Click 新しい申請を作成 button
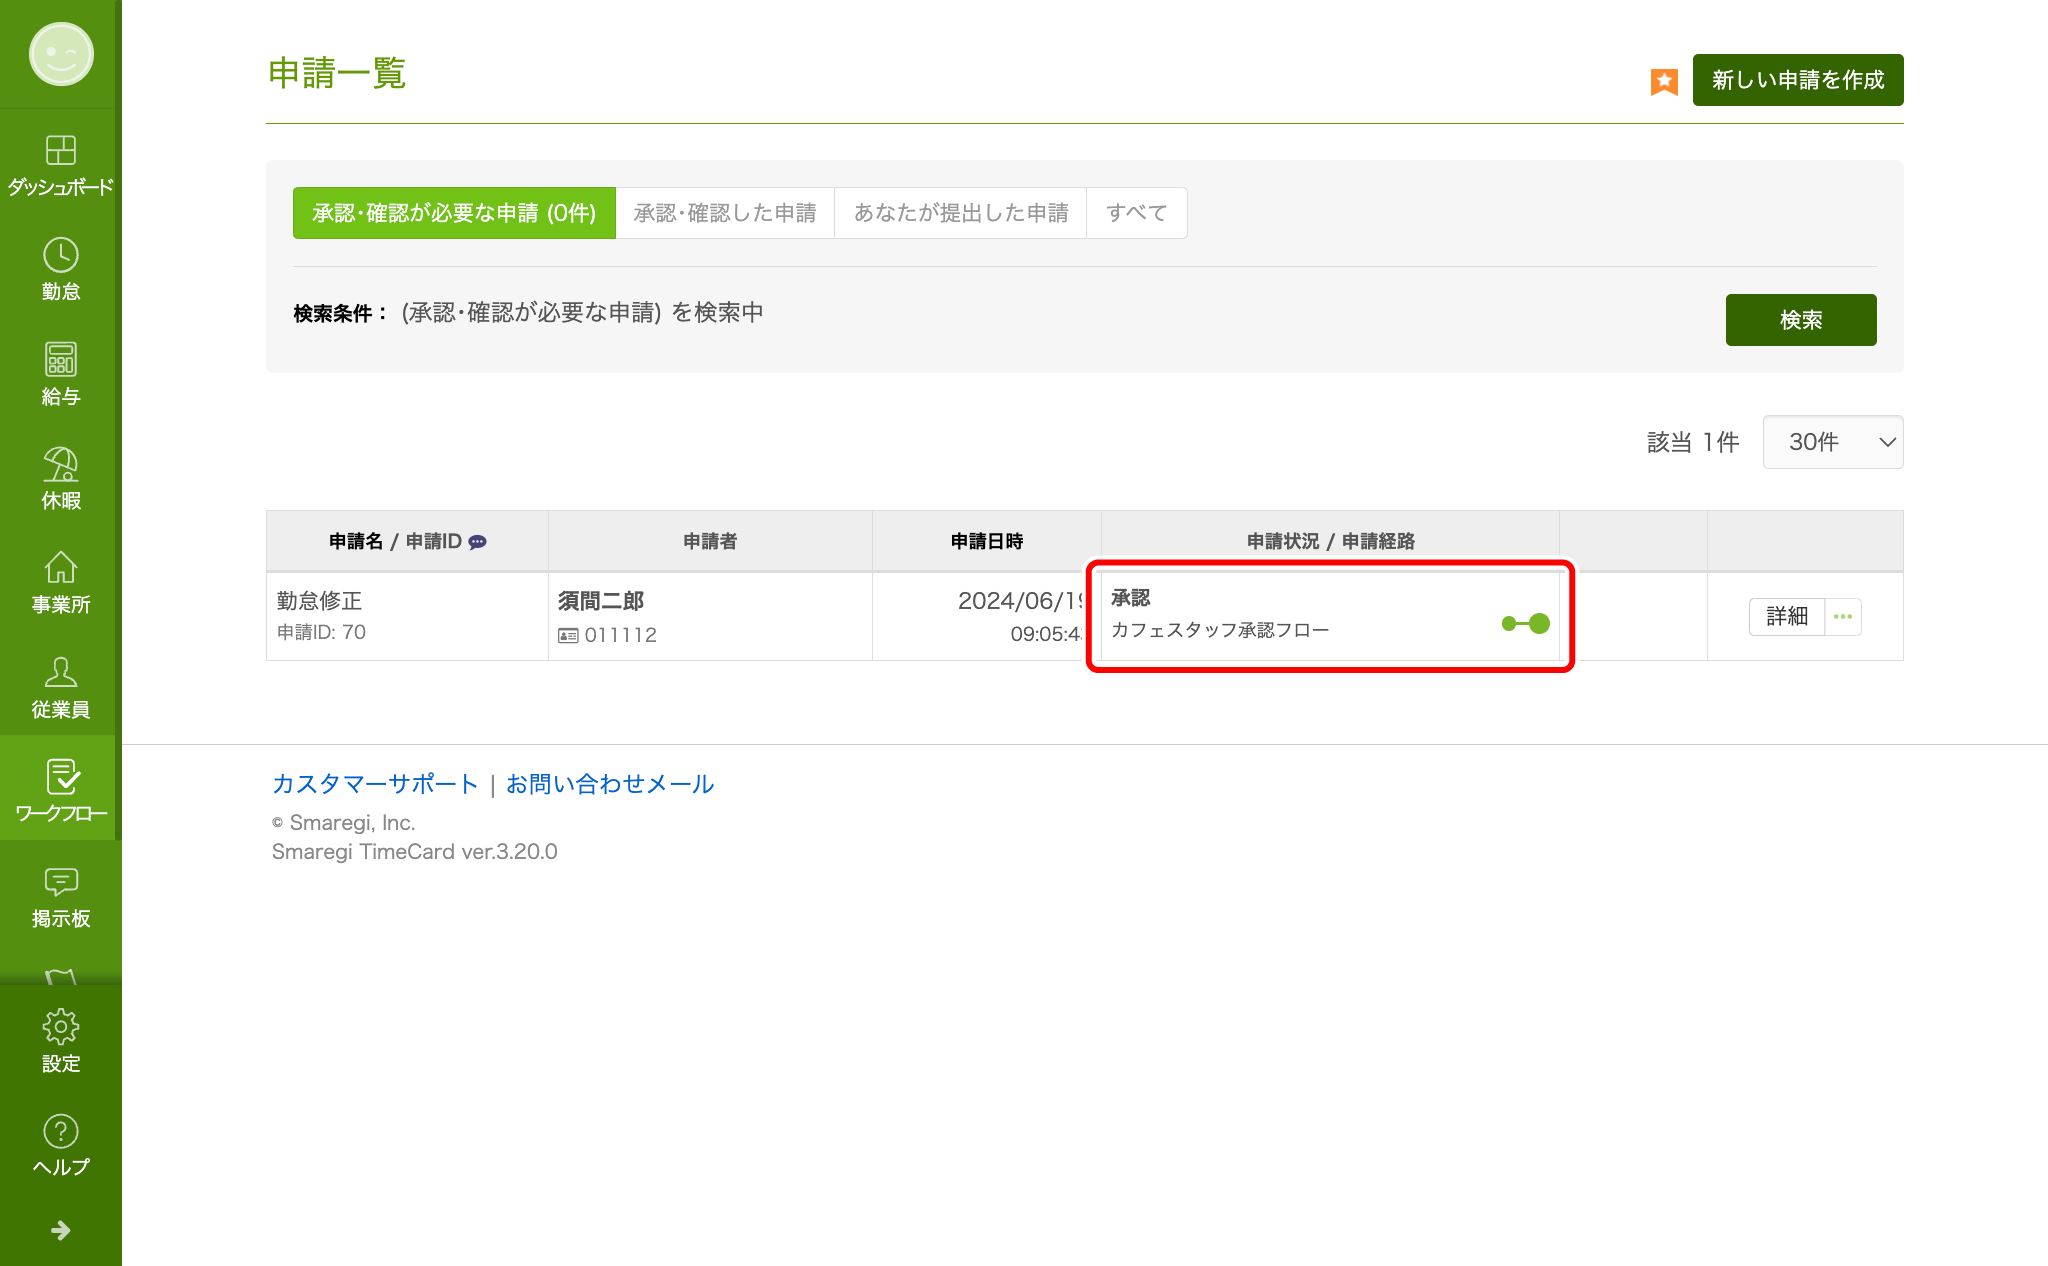This screenshot has height=1266, width=2048. [1797, 80]
